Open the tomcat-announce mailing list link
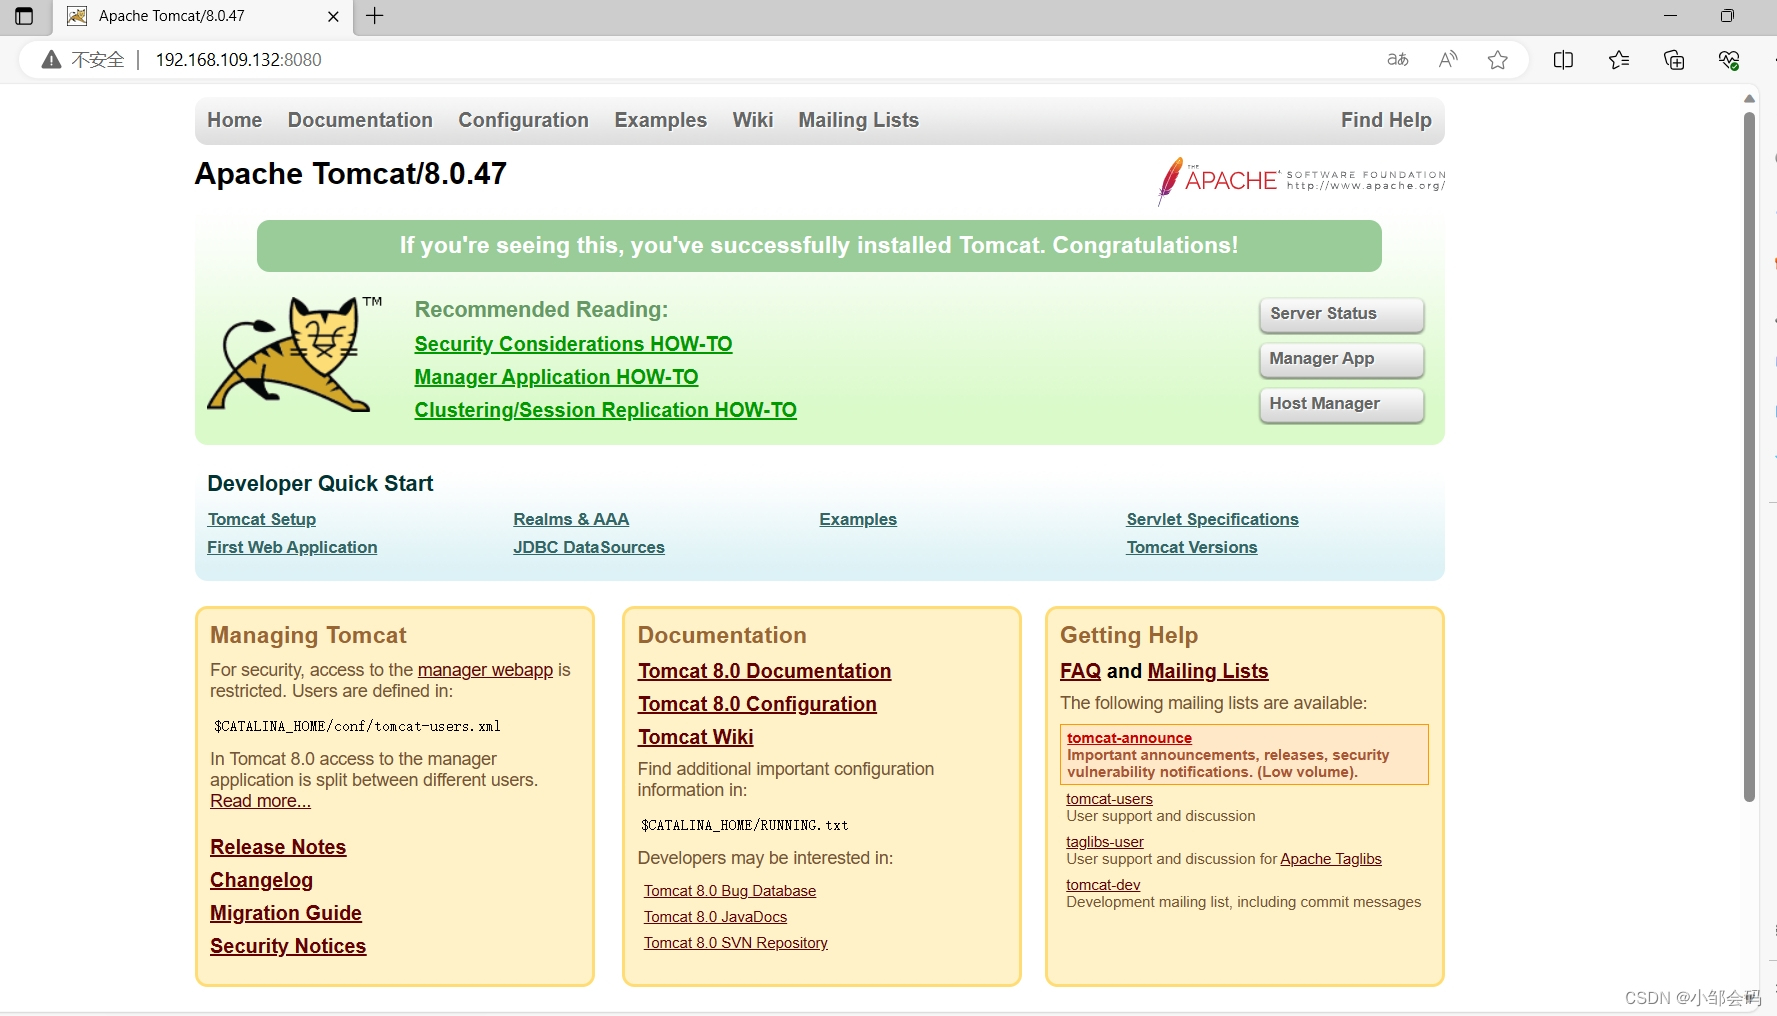The width and height of the screenshot is (1777, 1016). tap(1129, 738)
